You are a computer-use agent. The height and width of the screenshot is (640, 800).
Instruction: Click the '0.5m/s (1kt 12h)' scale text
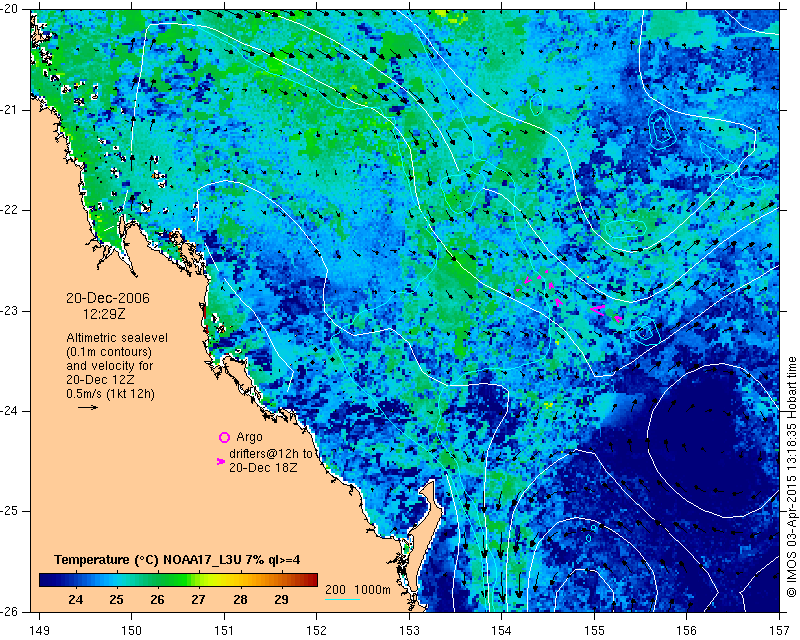click(110, 394)
